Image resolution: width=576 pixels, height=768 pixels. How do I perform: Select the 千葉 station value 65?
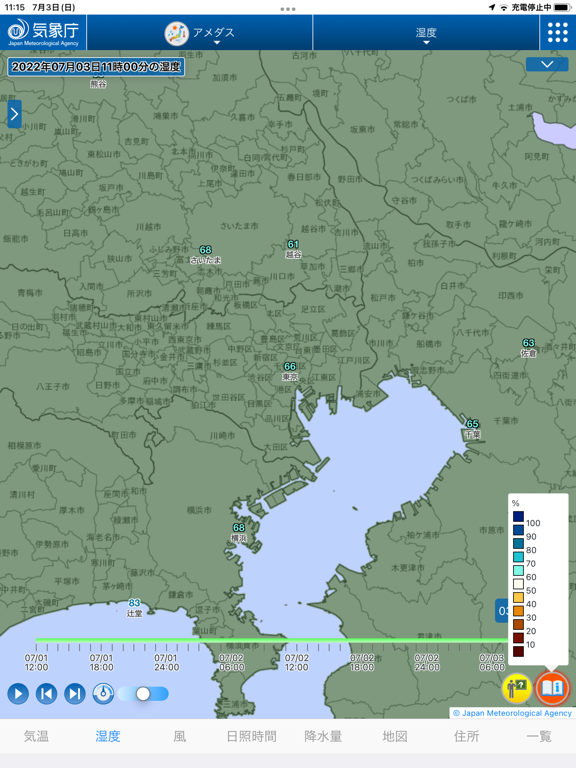473,424
